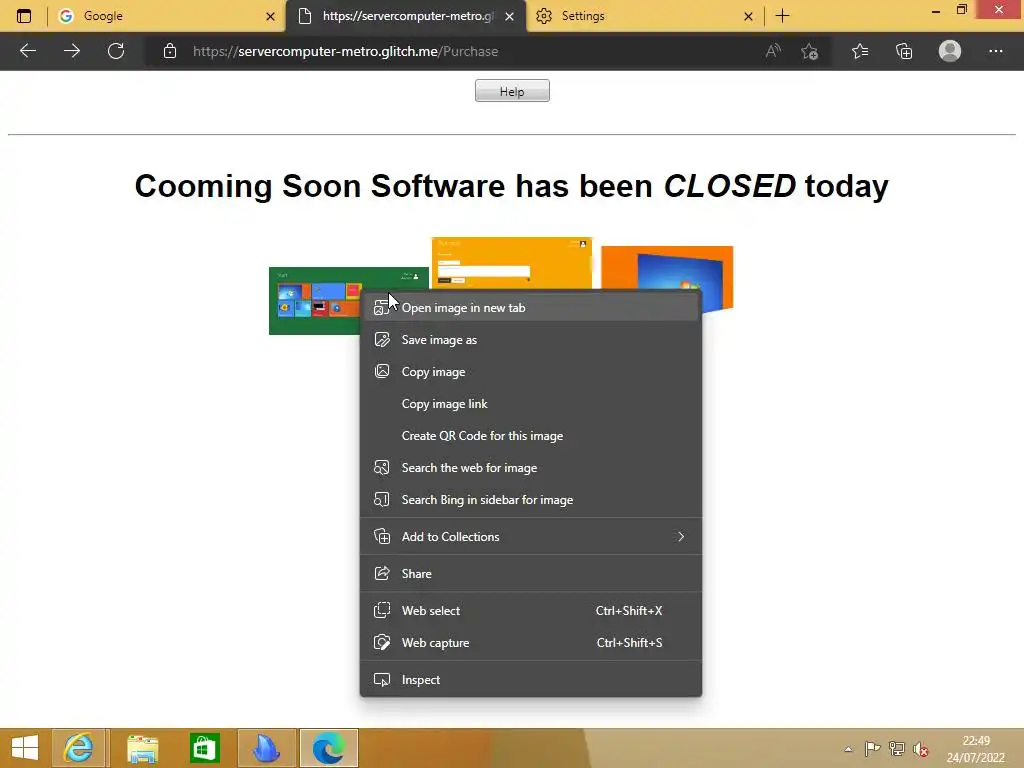Choose Open image in new tab
The width and height of the screenshot is (1024, 768).
pyautogui.click(x=530, y=308)
